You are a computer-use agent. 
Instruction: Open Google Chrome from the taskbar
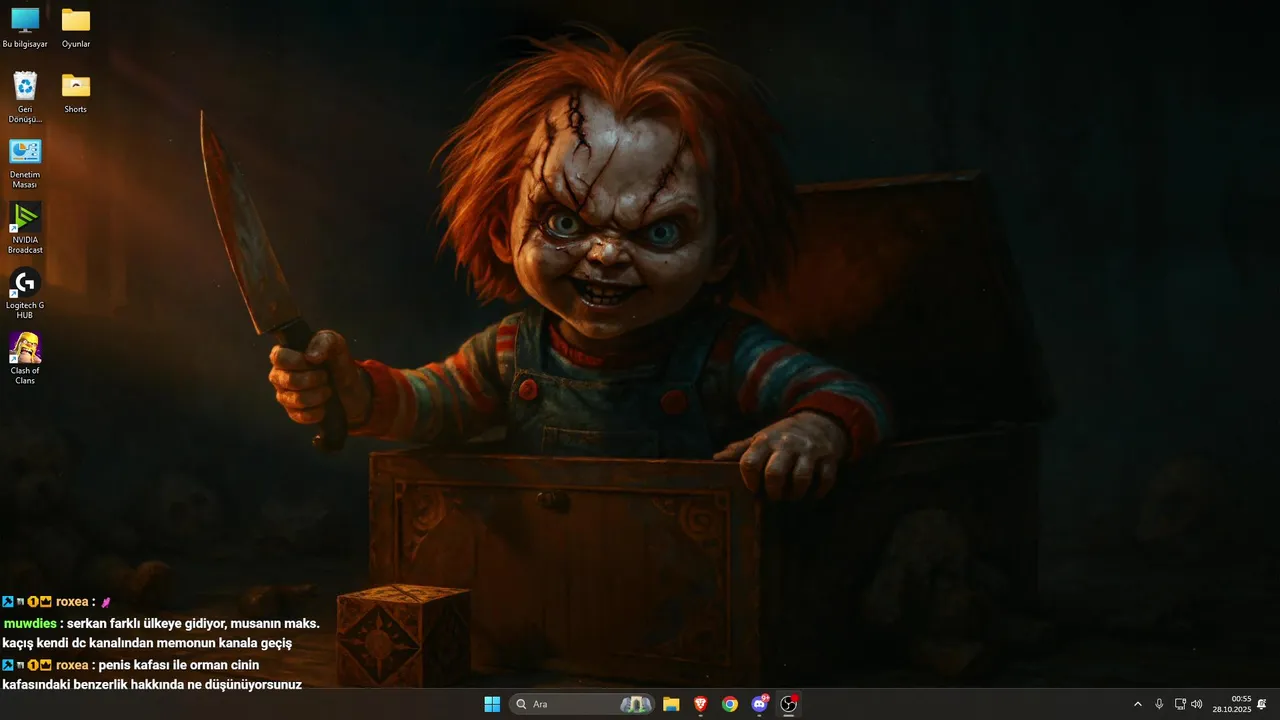point(730,704)
